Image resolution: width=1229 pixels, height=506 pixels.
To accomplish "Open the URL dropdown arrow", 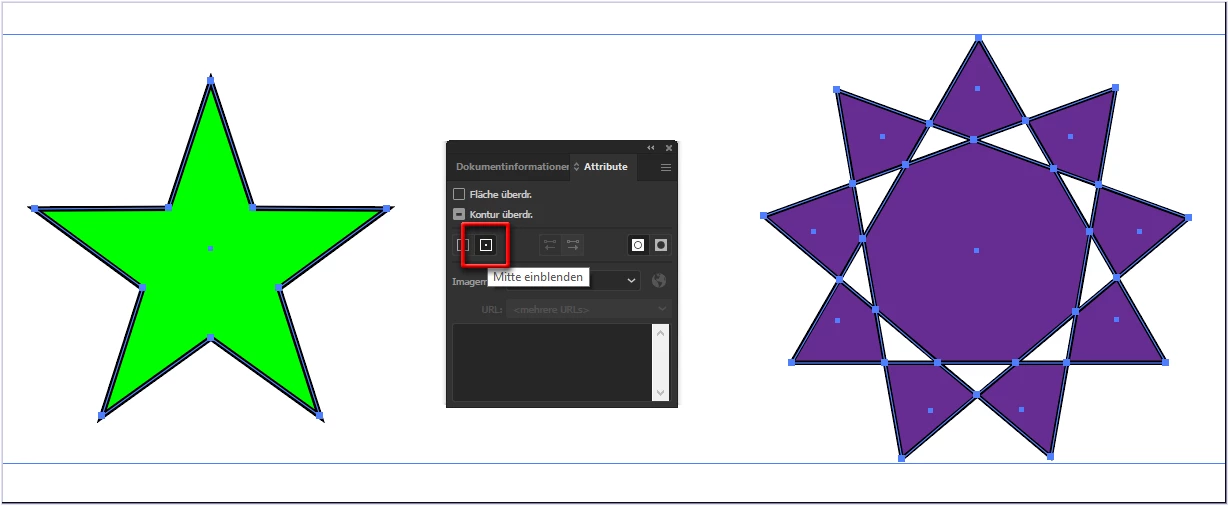I will pos(661,309).
